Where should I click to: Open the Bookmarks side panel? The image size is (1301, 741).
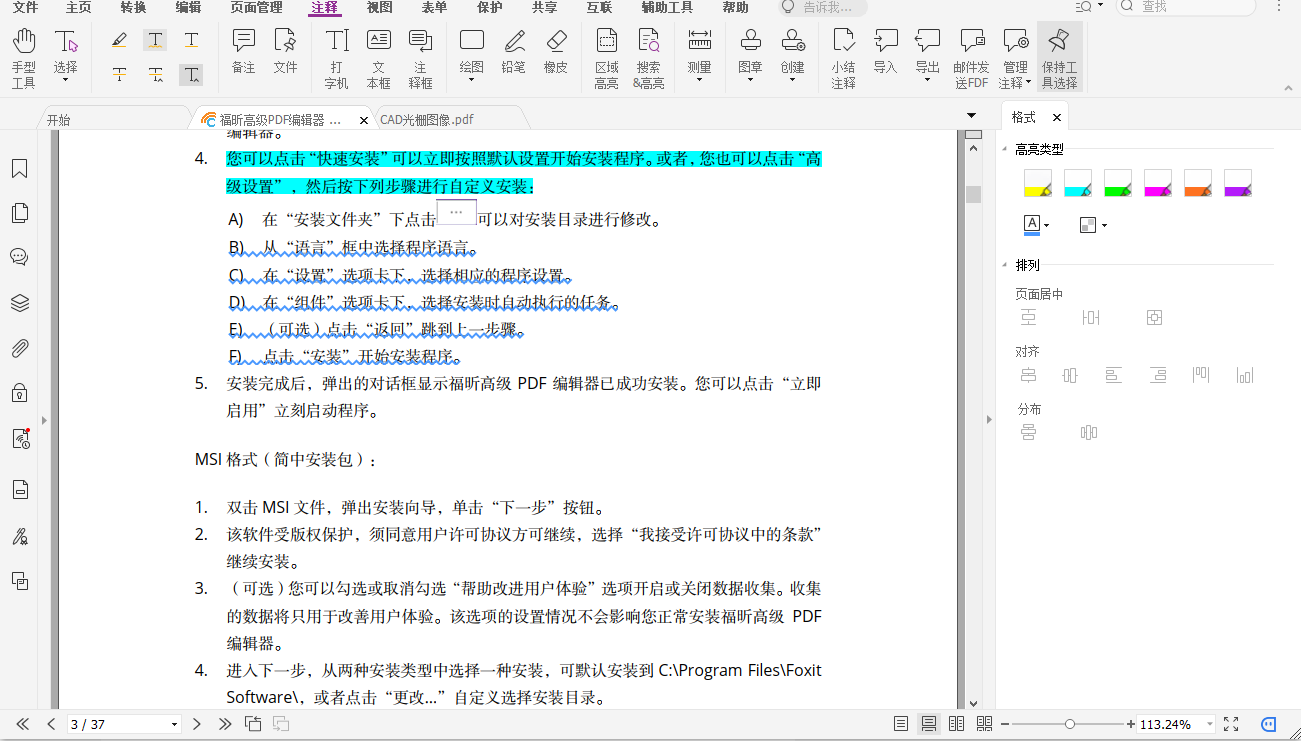(x=19, y=168)
